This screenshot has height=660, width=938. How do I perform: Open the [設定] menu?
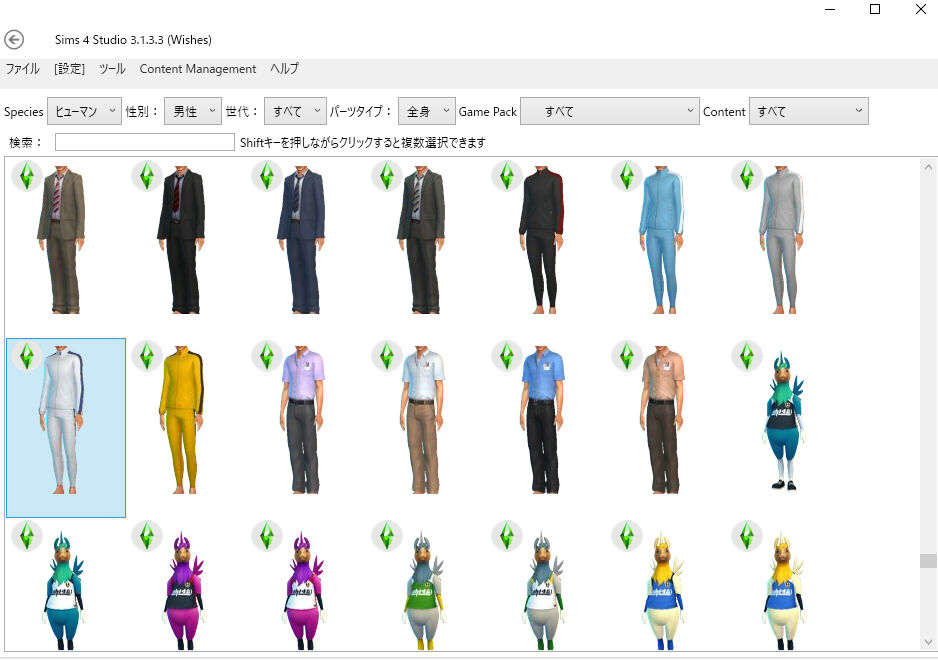pyautogui.click(x=69, y=69)
